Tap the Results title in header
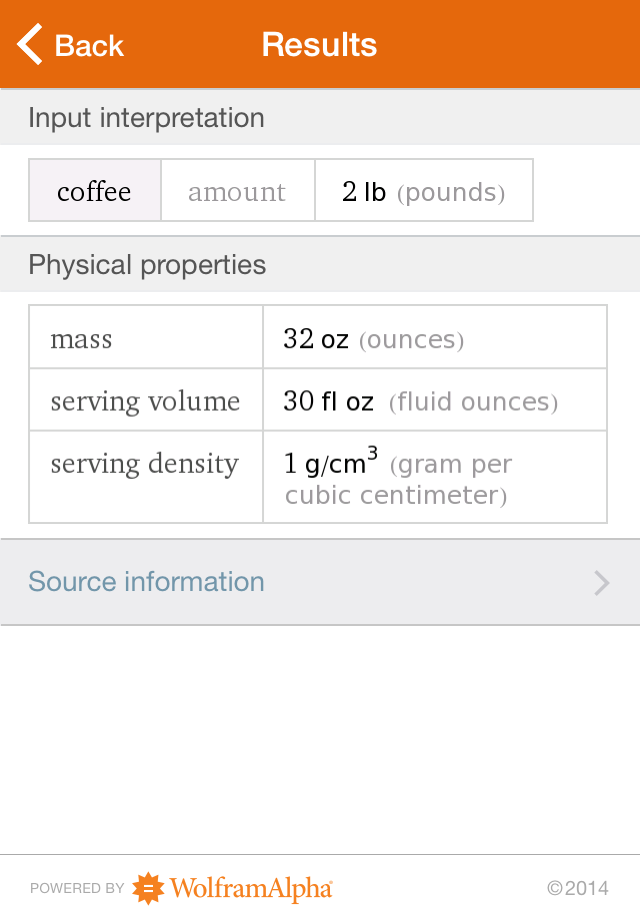The height and width of the screenshot is (920, 640). click(319, 45)
